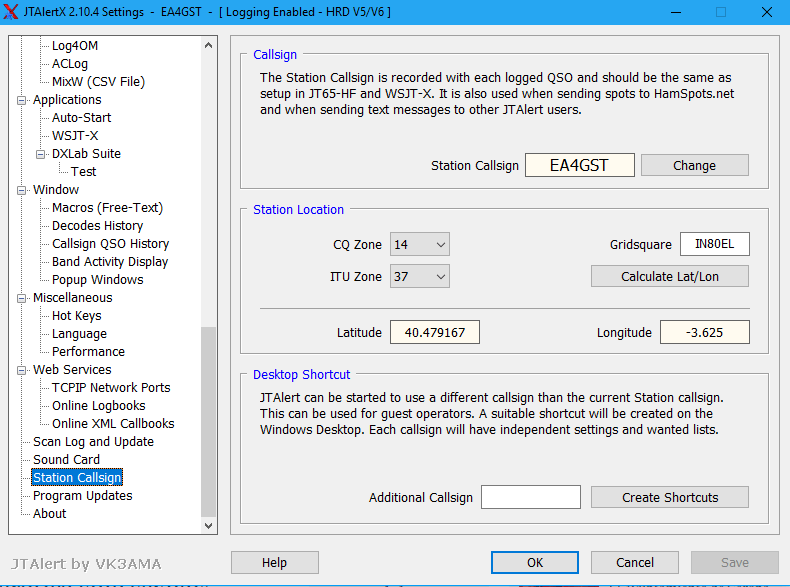Open Scan Log and Update page
The width and height of the screenshot is (790, 587).
point(93,442)
